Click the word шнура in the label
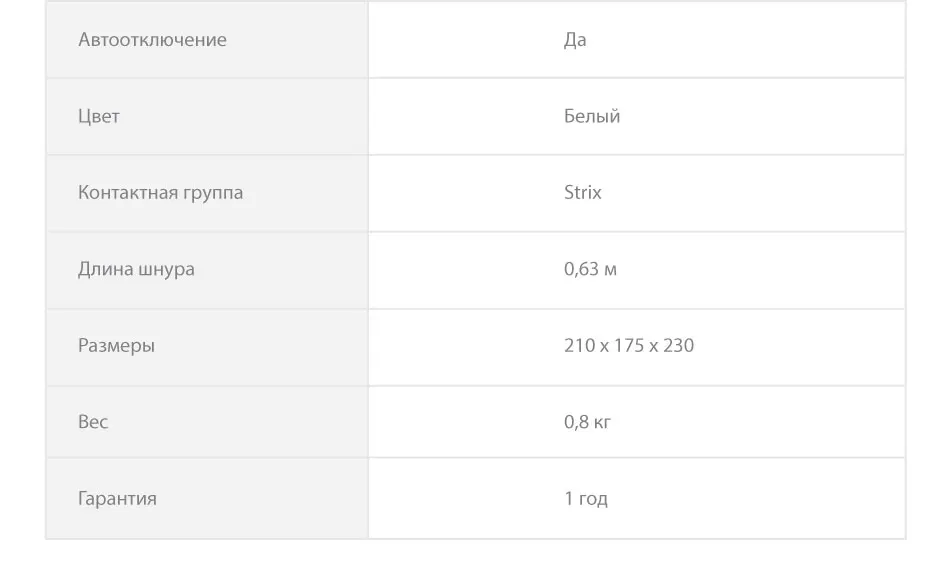The height and width of the screenshot is (583, 950). tap(166, 270)
